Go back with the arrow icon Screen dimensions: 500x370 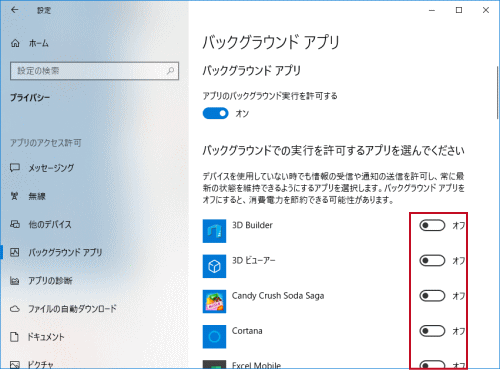[14, 10]
